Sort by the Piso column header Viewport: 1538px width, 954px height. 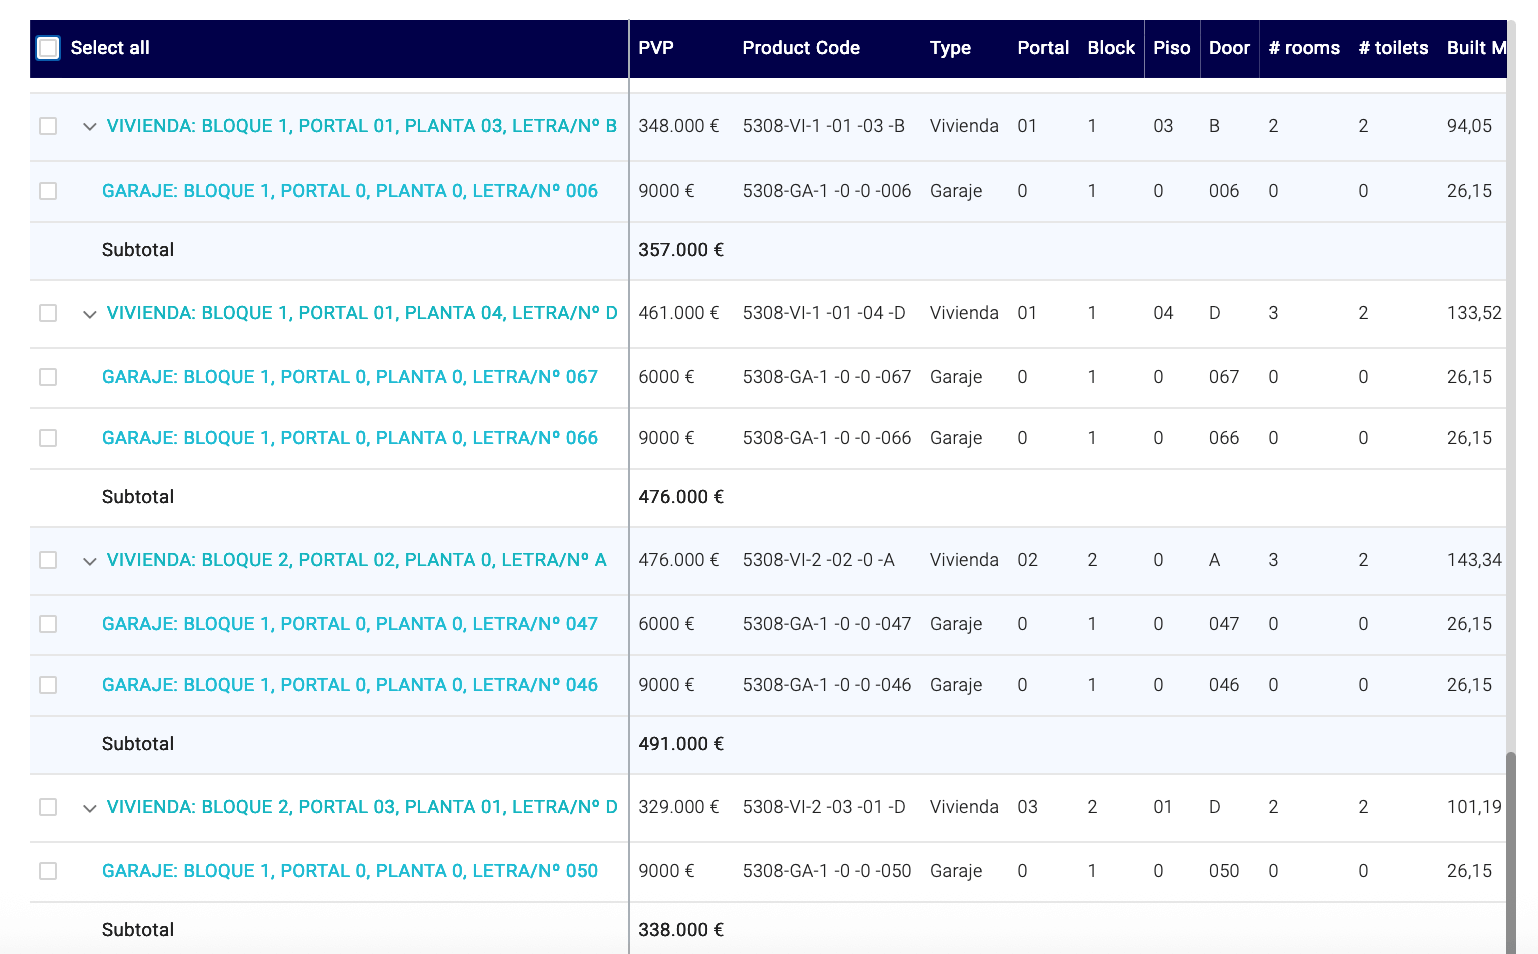(x=1172, y=48)
